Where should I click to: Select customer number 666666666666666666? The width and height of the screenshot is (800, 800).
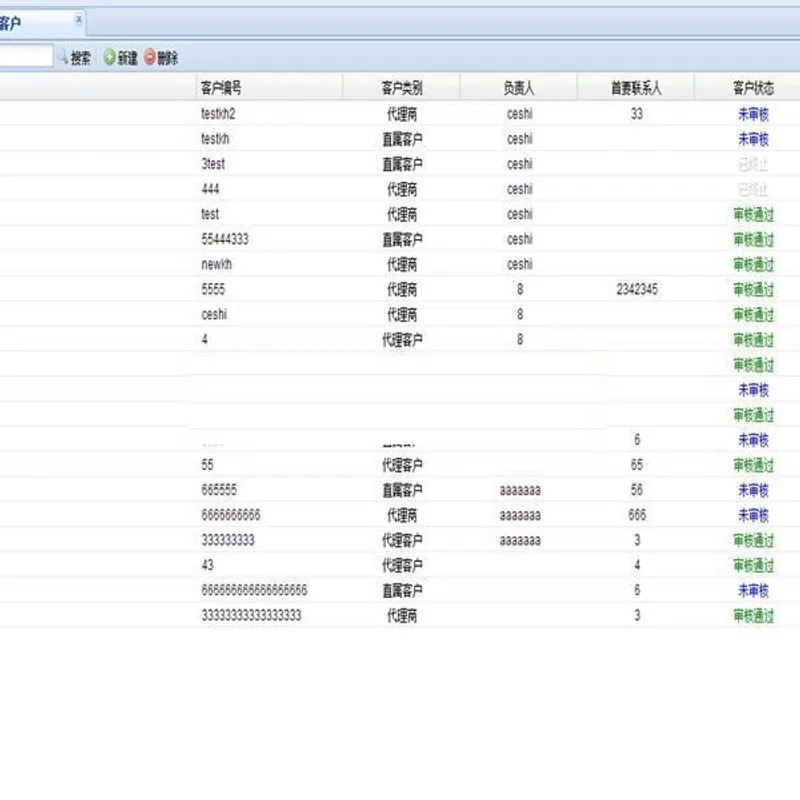[x=254, y=590]
